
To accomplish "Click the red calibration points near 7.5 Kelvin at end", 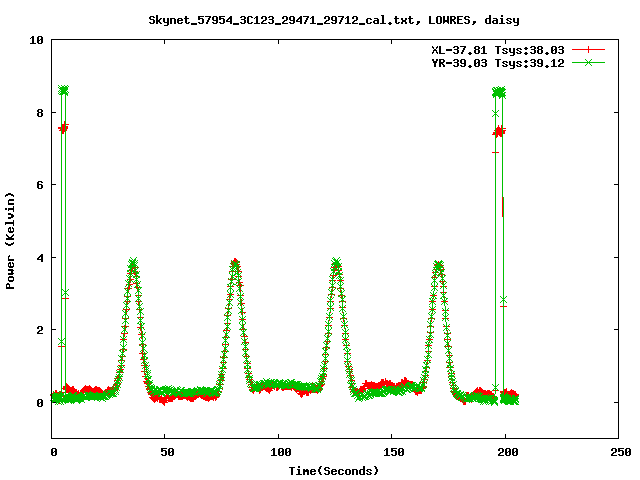I will (499, 131).
